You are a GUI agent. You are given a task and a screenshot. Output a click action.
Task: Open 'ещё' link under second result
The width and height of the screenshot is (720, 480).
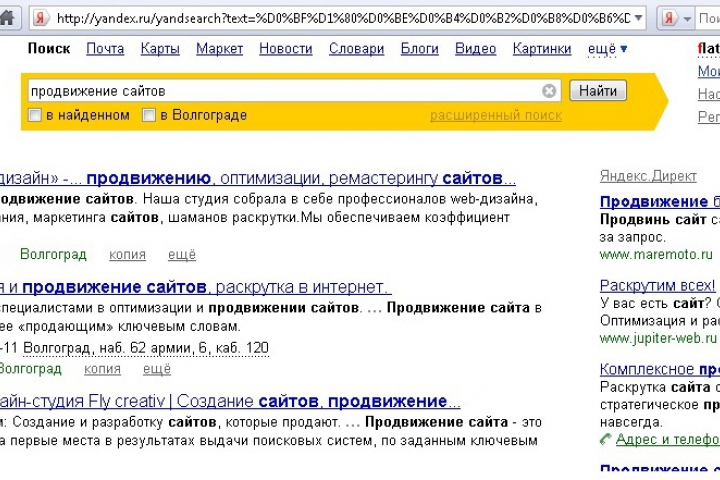click(157, 369)
